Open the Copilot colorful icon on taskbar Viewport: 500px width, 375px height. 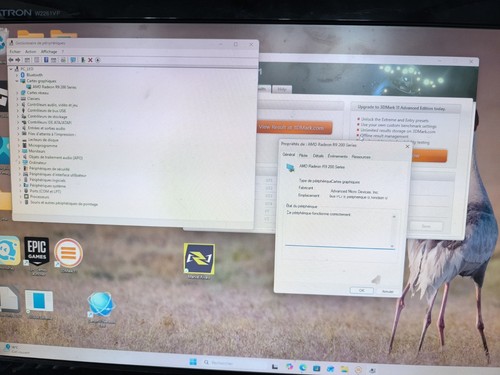(x=289, y=367)
